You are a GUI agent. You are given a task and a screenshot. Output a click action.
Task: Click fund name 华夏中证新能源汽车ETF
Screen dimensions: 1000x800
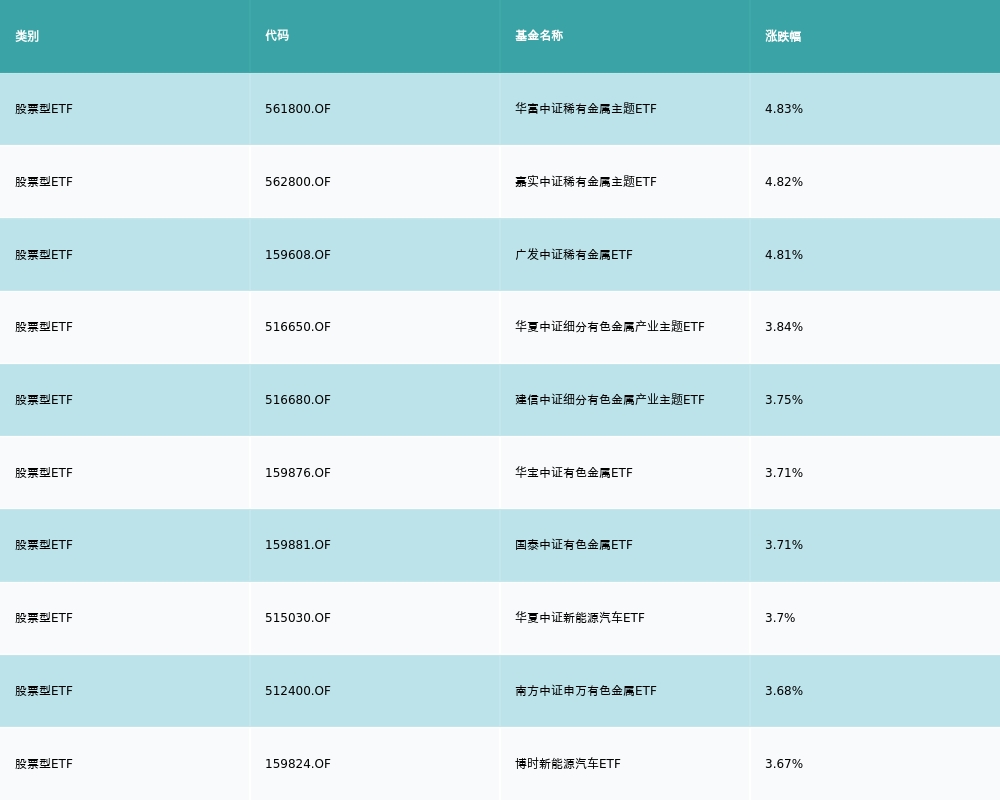[x=580, y=618]
